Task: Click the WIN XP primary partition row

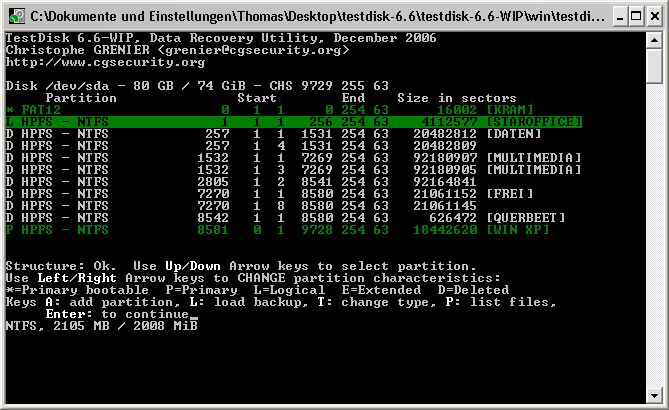Action: [x=277, y=230]
